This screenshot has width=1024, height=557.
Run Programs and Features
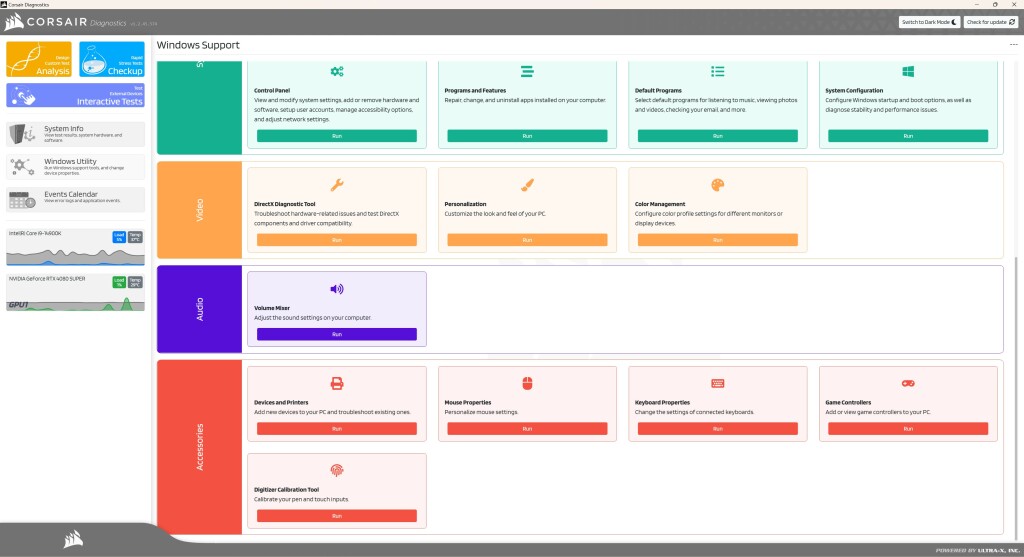pos(527,136)
